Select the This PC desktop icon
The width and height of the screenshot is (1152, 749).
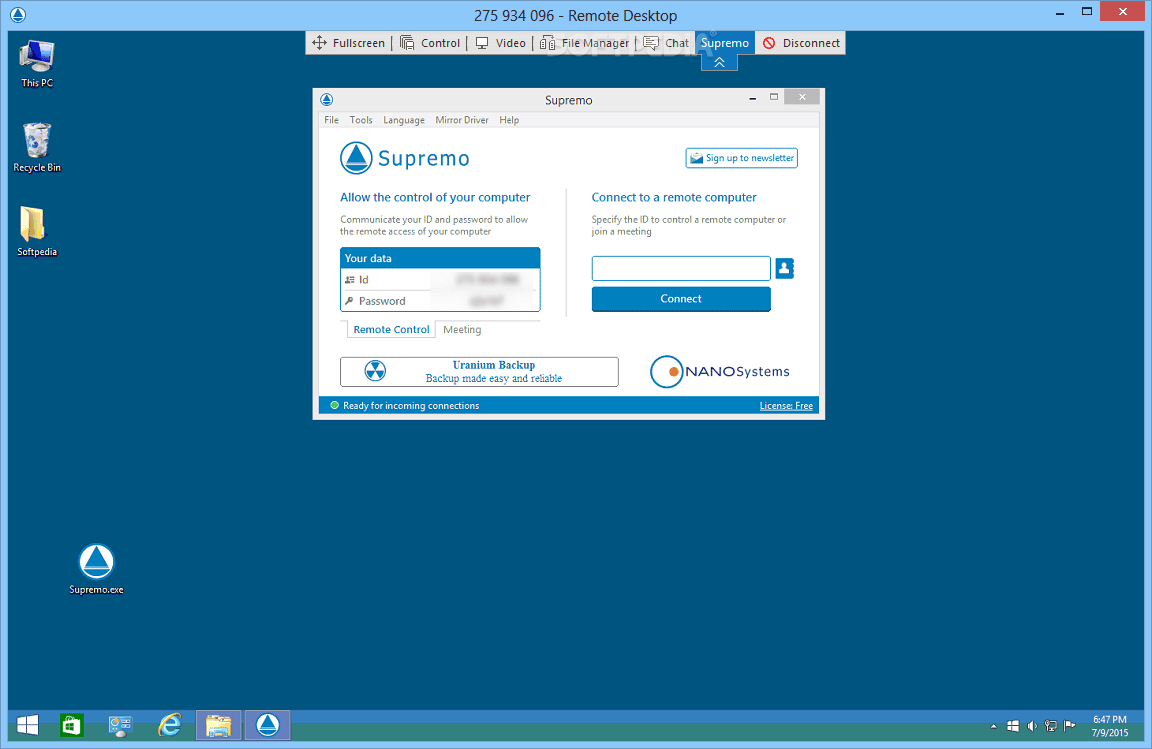(x=37, y=64)
